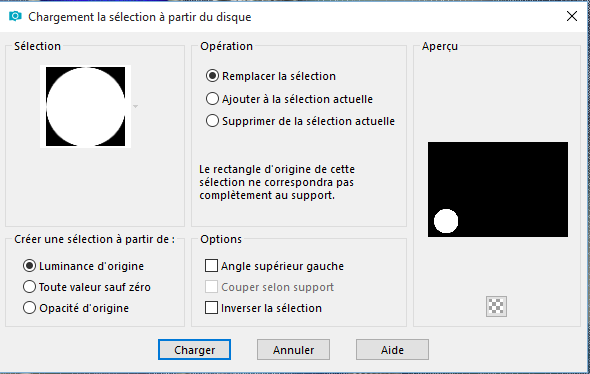Click the white circle selection thumbnail
This screenshot has height=374, width=590.
85,106
